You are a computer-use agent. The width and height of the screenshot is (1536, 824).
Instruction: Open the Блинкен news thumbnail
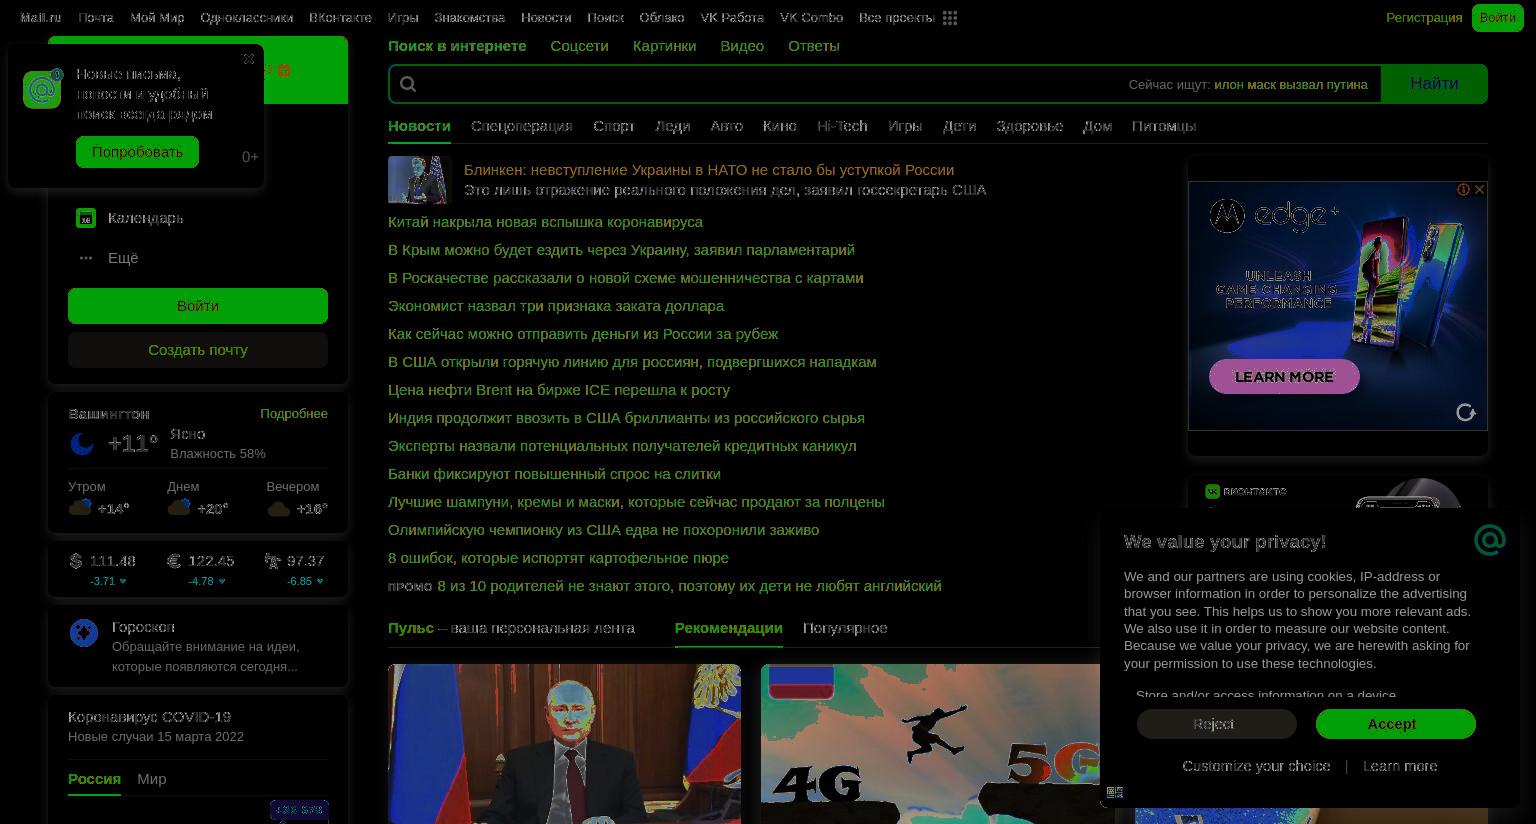click(420, 180)
